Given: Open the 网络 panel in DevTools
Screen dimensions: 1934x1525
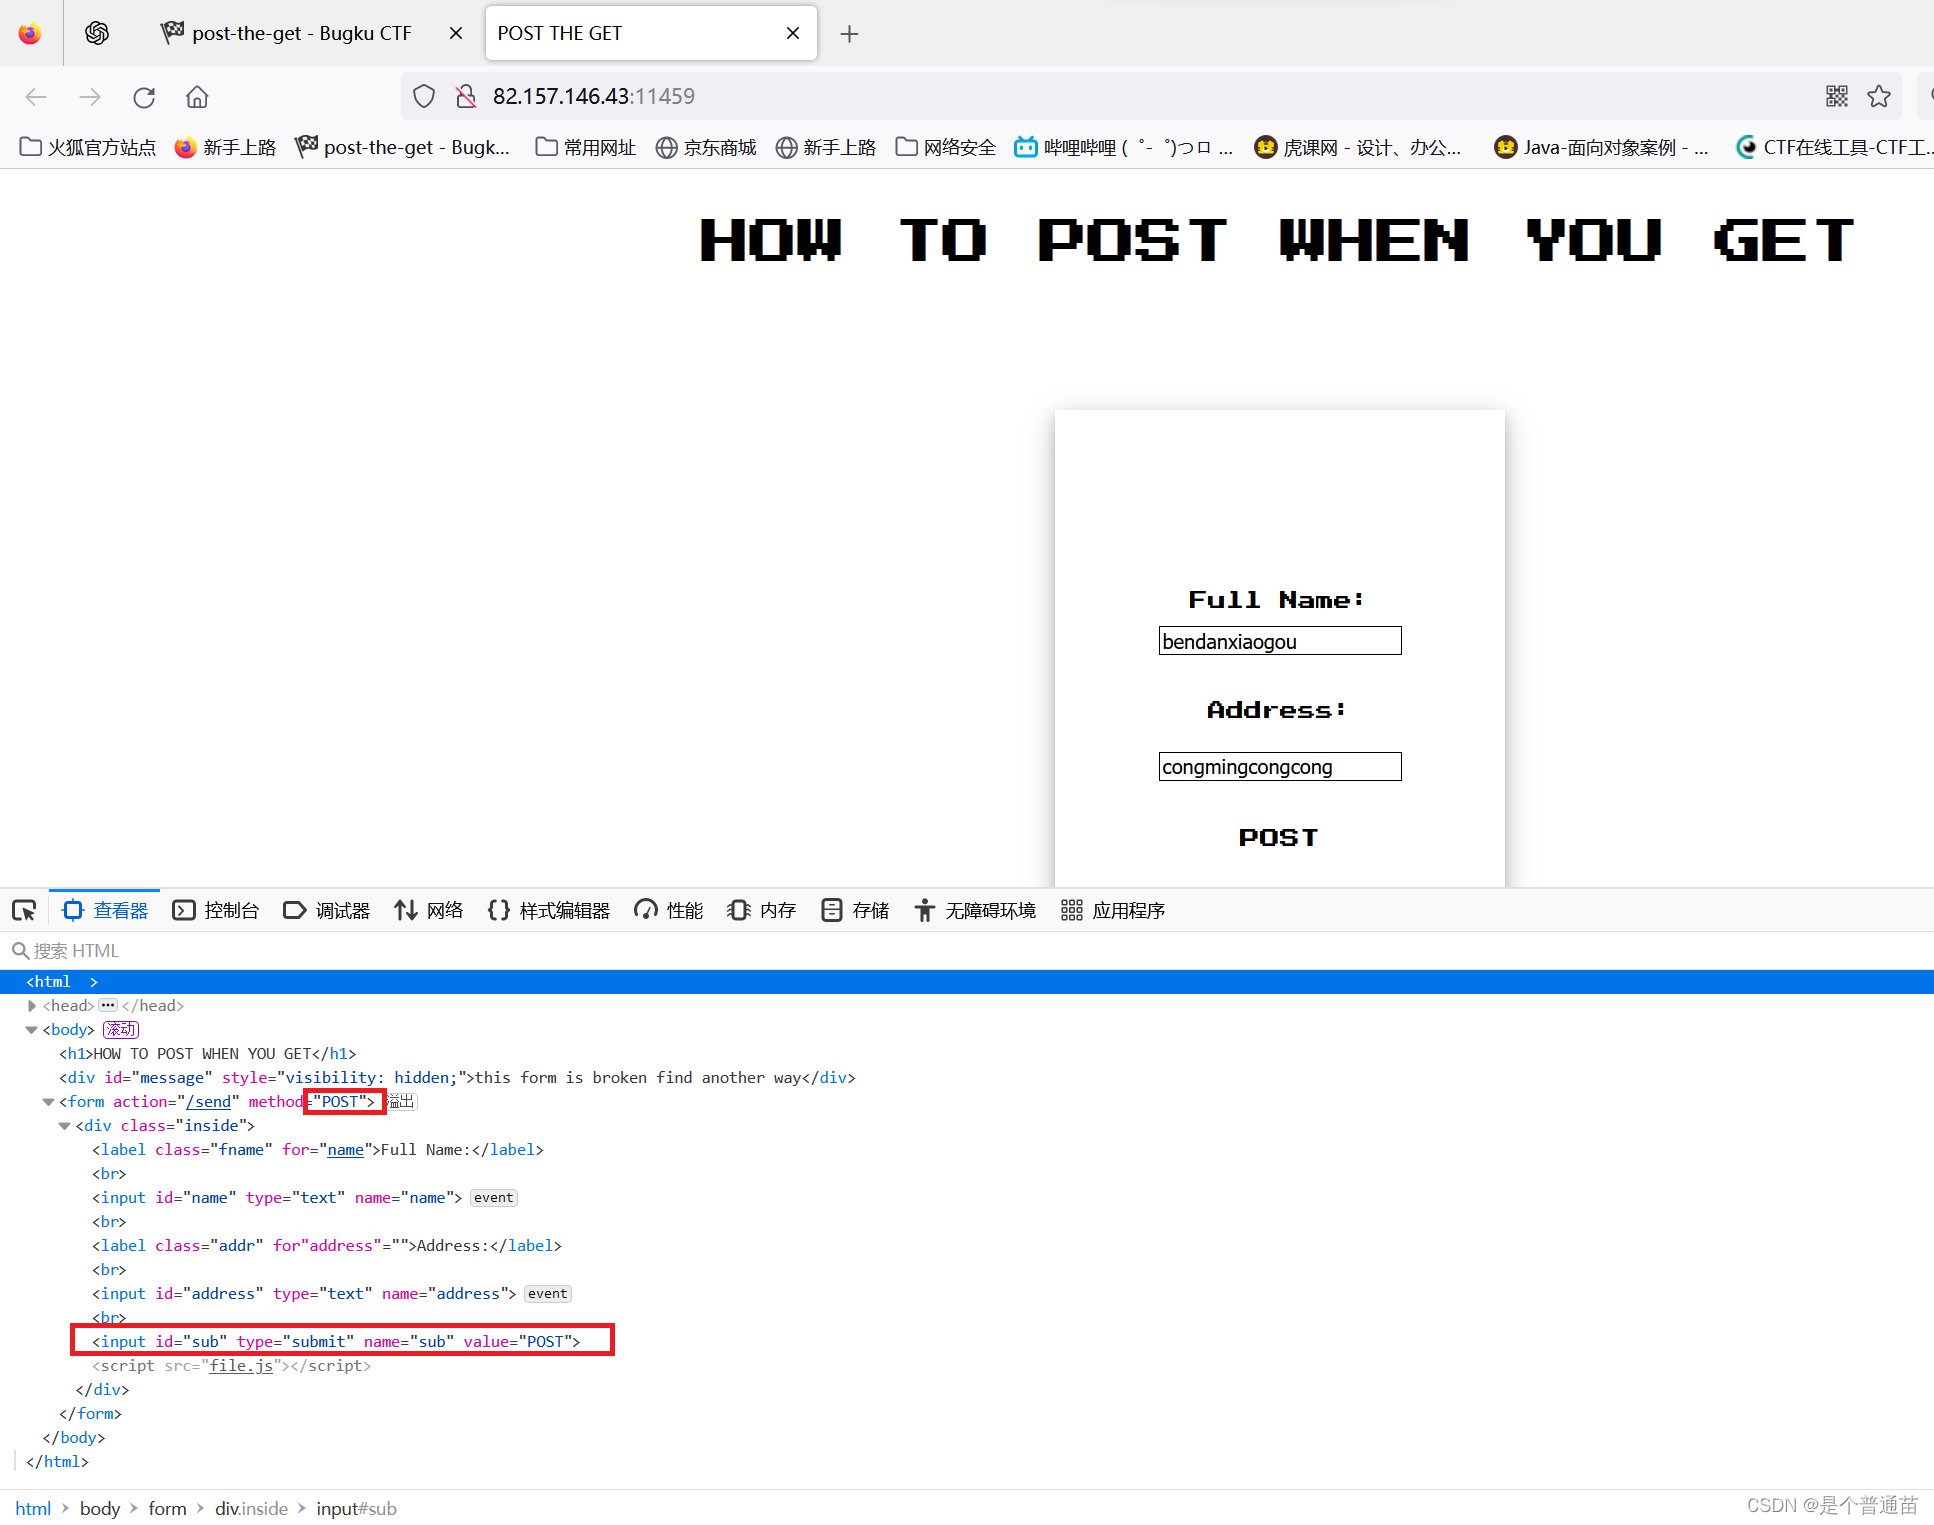Looking at the screenshot, I should [x=428, y=910].
